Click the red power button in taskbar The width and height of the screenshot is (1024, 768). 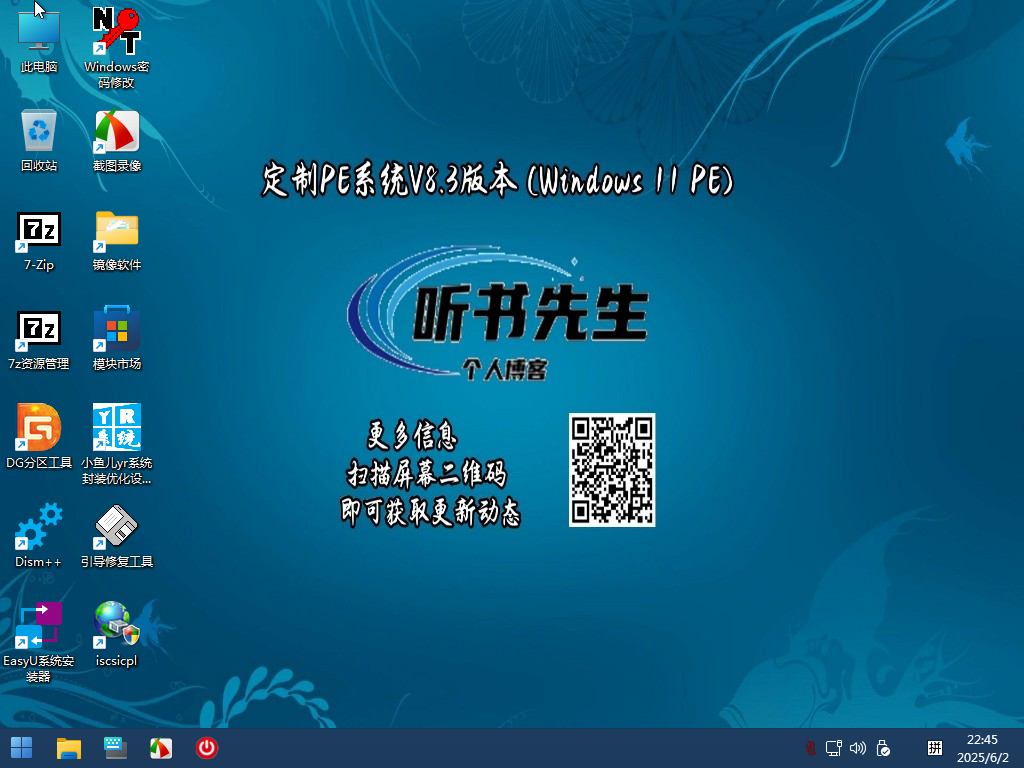click(x=207, y=748)
